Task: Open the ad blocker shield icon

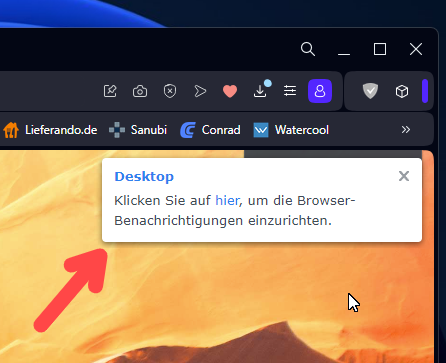Action: click(170, 91)
